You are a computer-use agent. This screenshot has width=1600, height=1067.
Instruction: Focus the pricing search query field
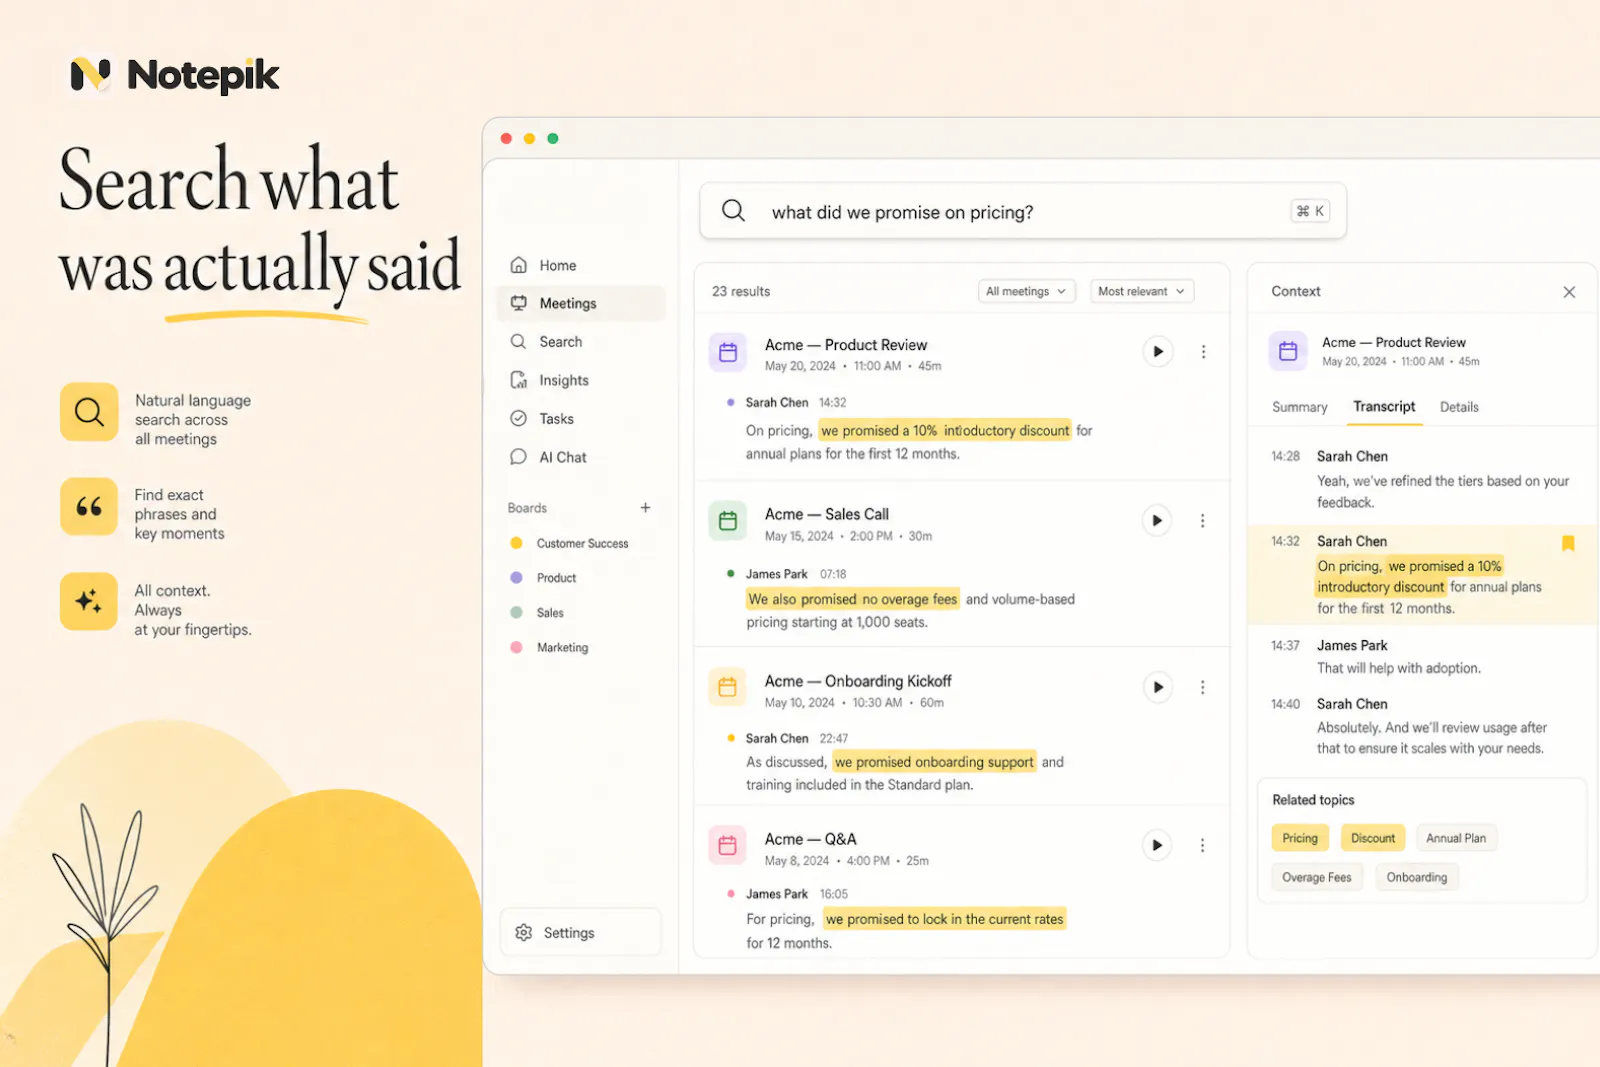coord(1023,211)
